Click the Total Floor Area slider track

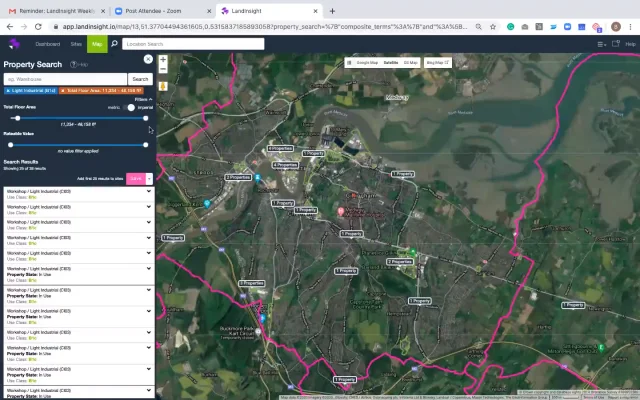pyautogui.click(x=80, y=118)
